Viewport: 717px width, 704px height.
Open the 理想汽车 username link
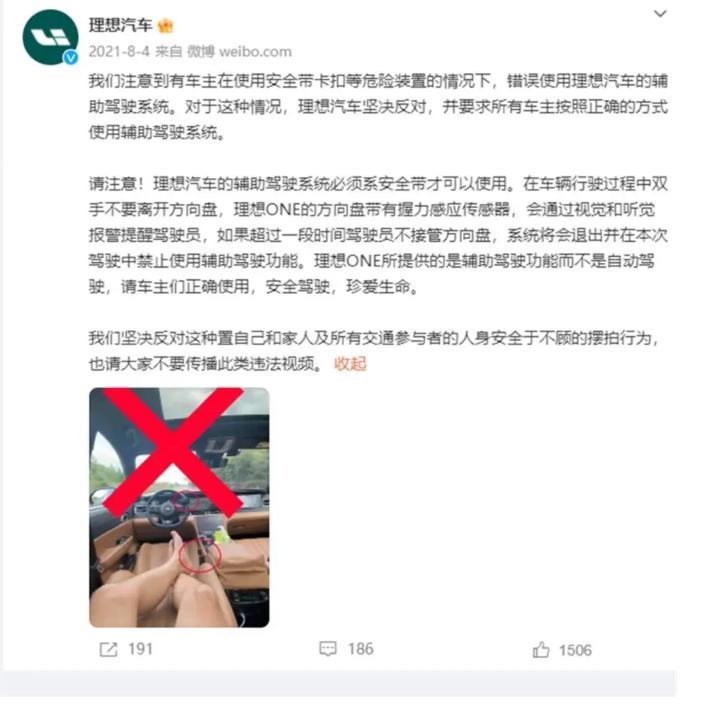click(x=120, y=26)
